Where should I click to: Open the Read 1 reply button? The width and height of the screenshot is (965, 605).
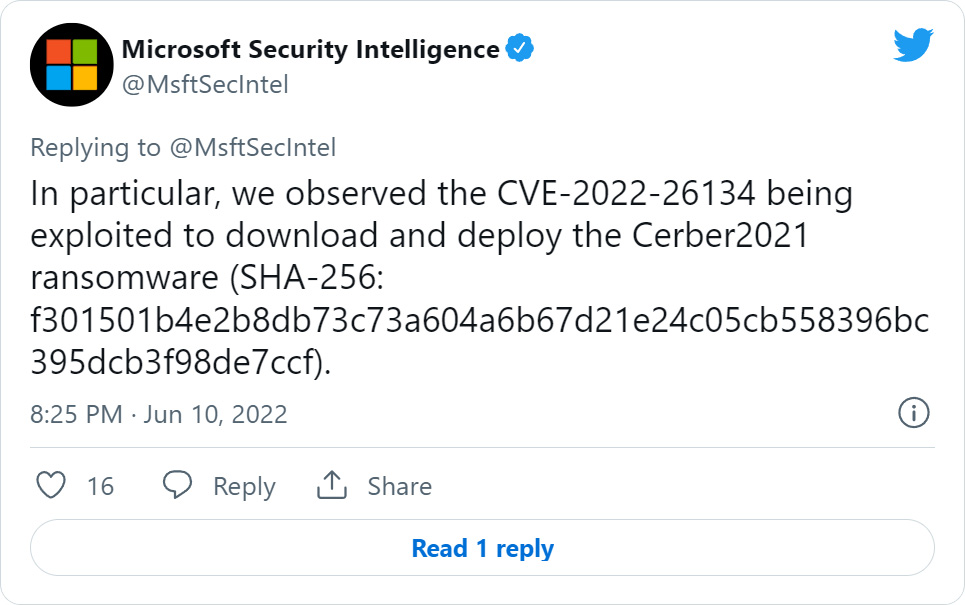click(482, 547)
